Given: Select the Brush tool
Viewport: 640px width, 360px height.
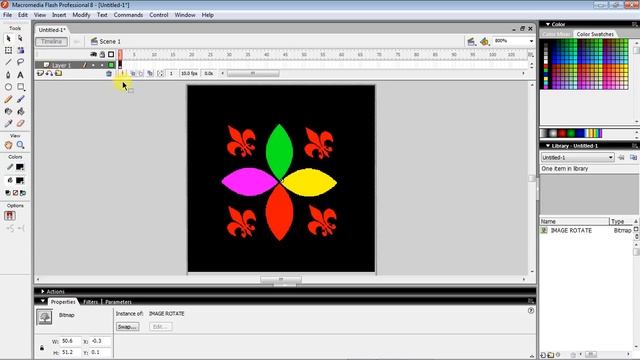Looking at the screenshot, I should (20, 99).
